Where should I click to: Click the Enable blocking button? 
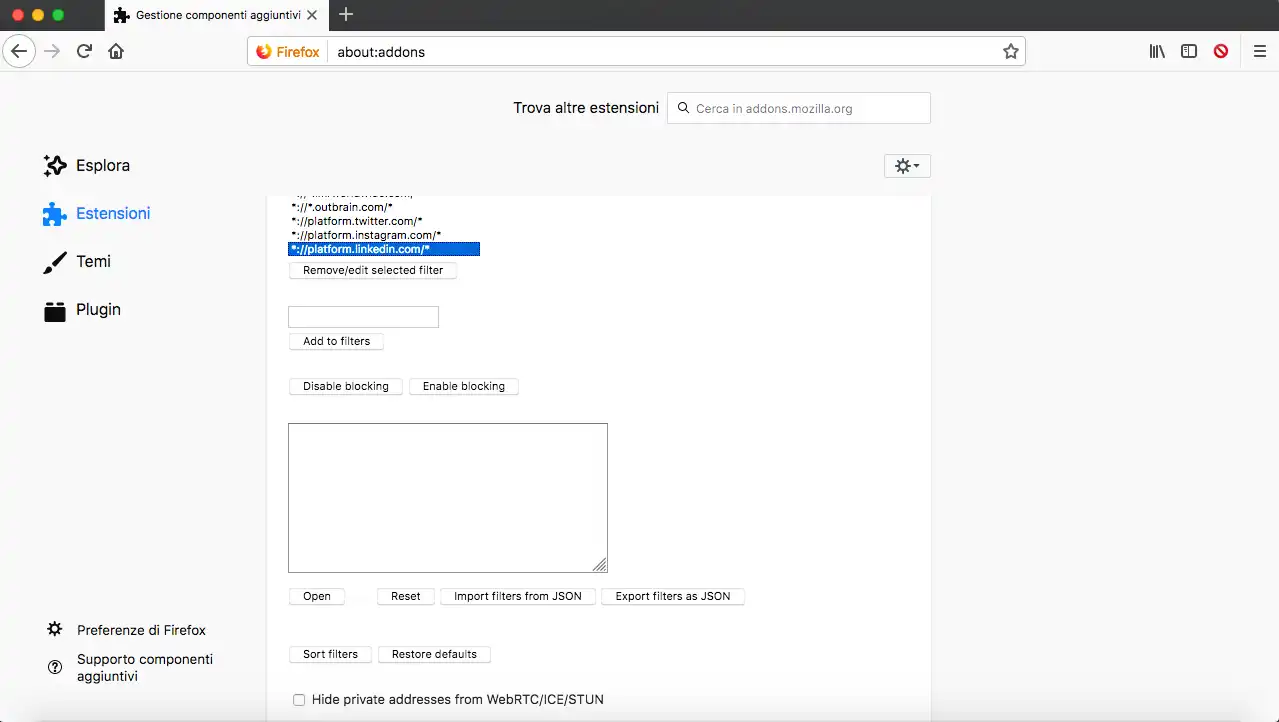point(464,386)
